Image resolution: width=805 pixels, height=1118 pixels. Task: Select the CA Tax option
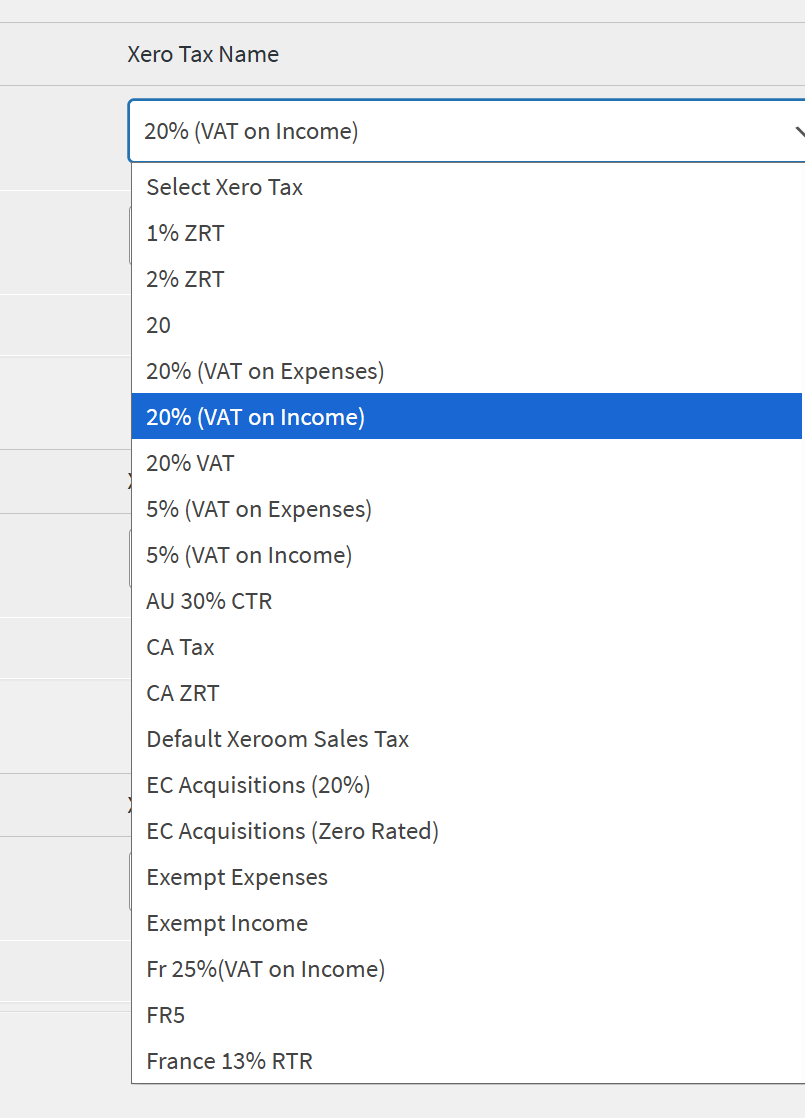coord(181,647)
